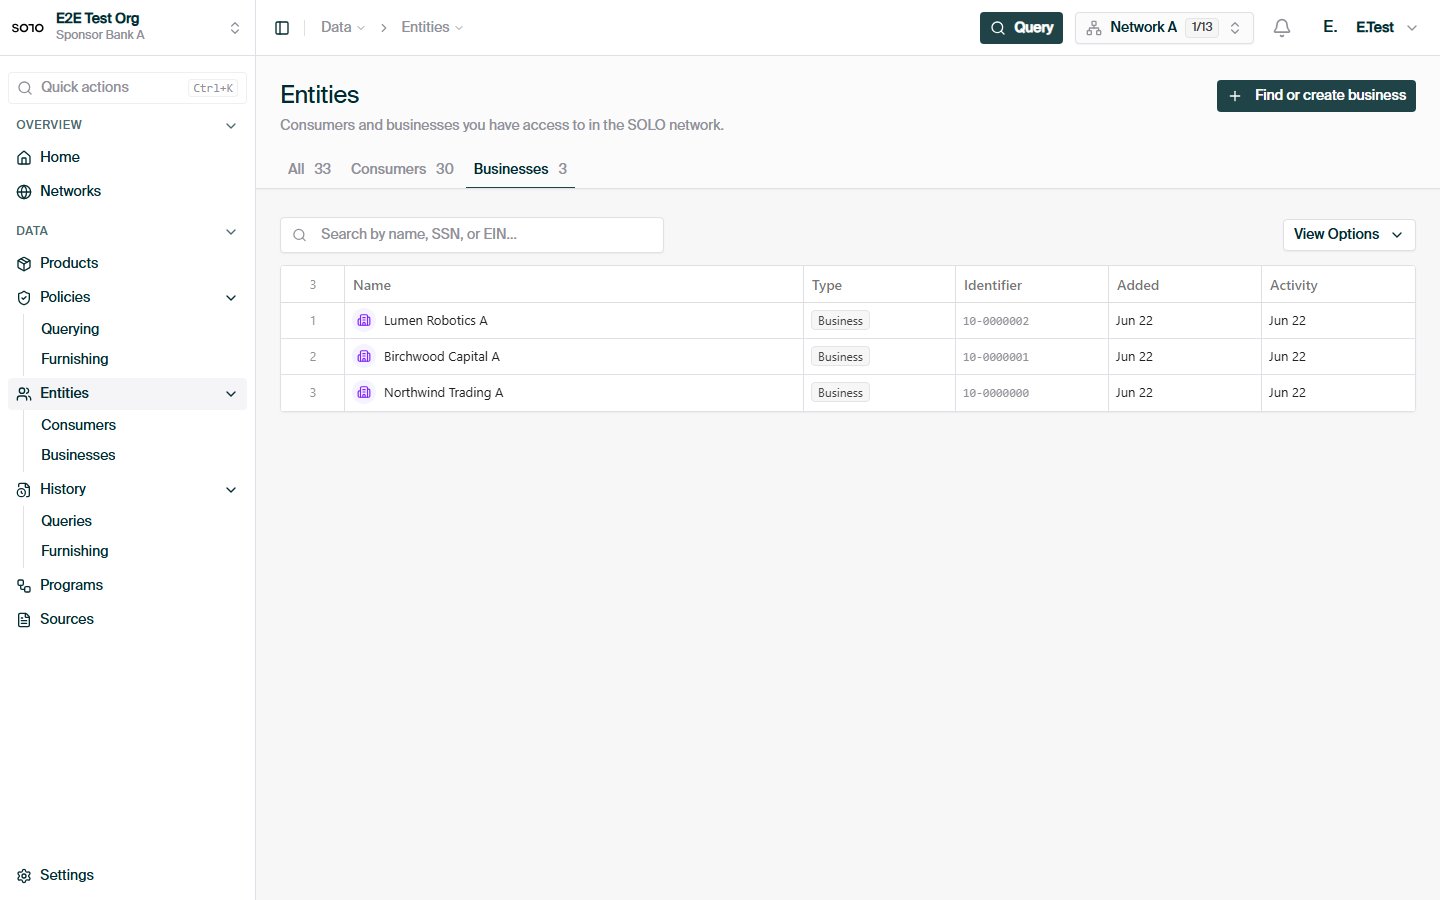Toggle the sidebar panel icon
The image size is (1440, 900).
point(282,28)
